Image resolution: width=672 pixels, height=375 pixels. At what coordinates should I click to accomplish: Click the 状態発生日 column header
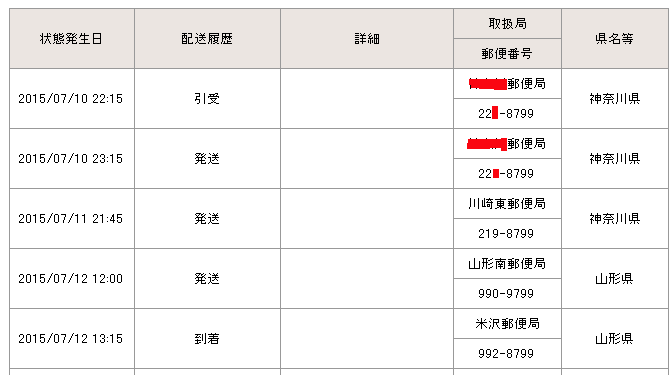(72, 39)
